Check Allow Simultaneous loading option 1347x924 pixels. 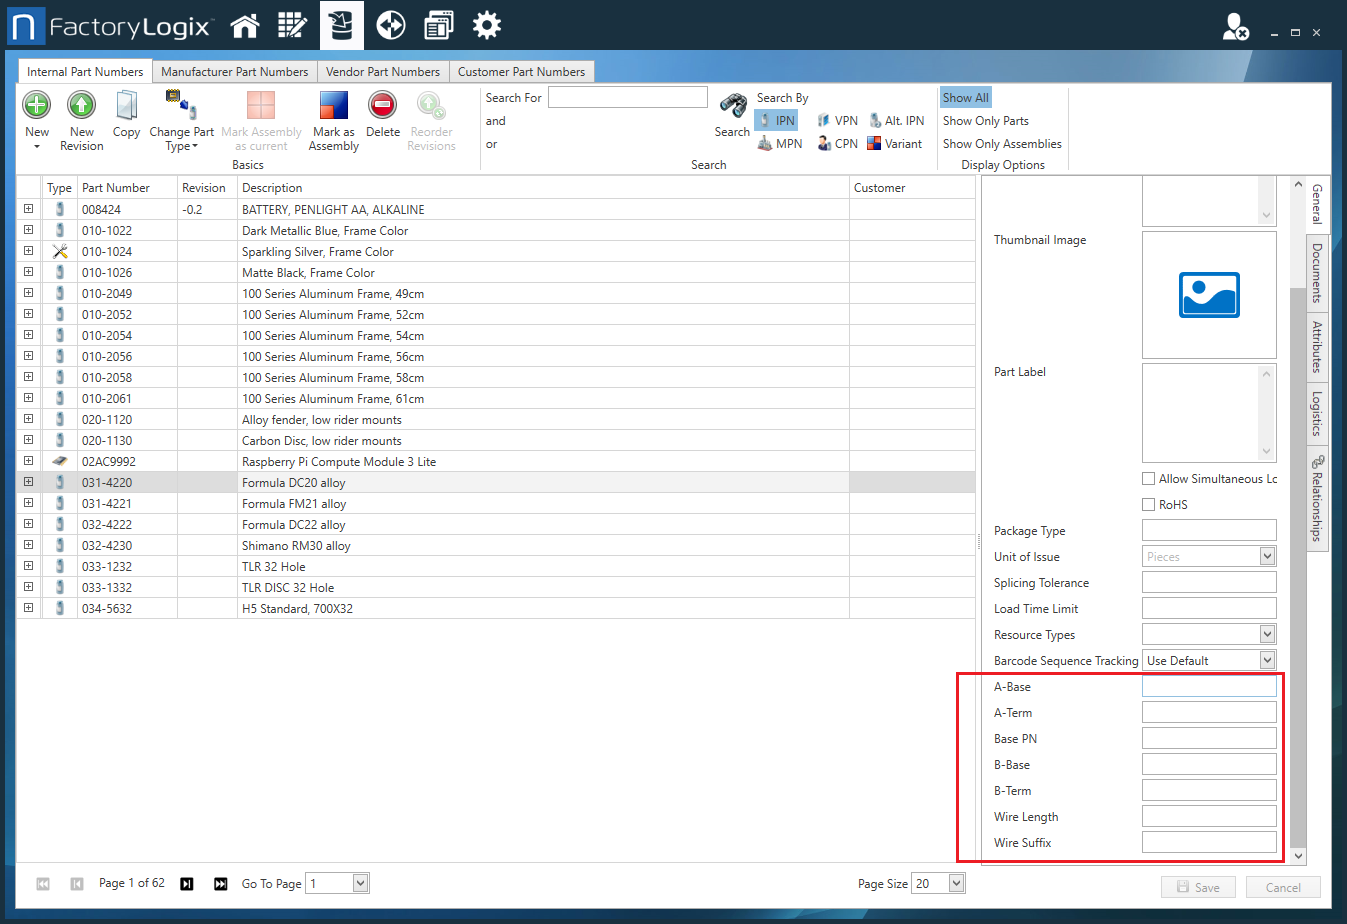(1148, 478)
